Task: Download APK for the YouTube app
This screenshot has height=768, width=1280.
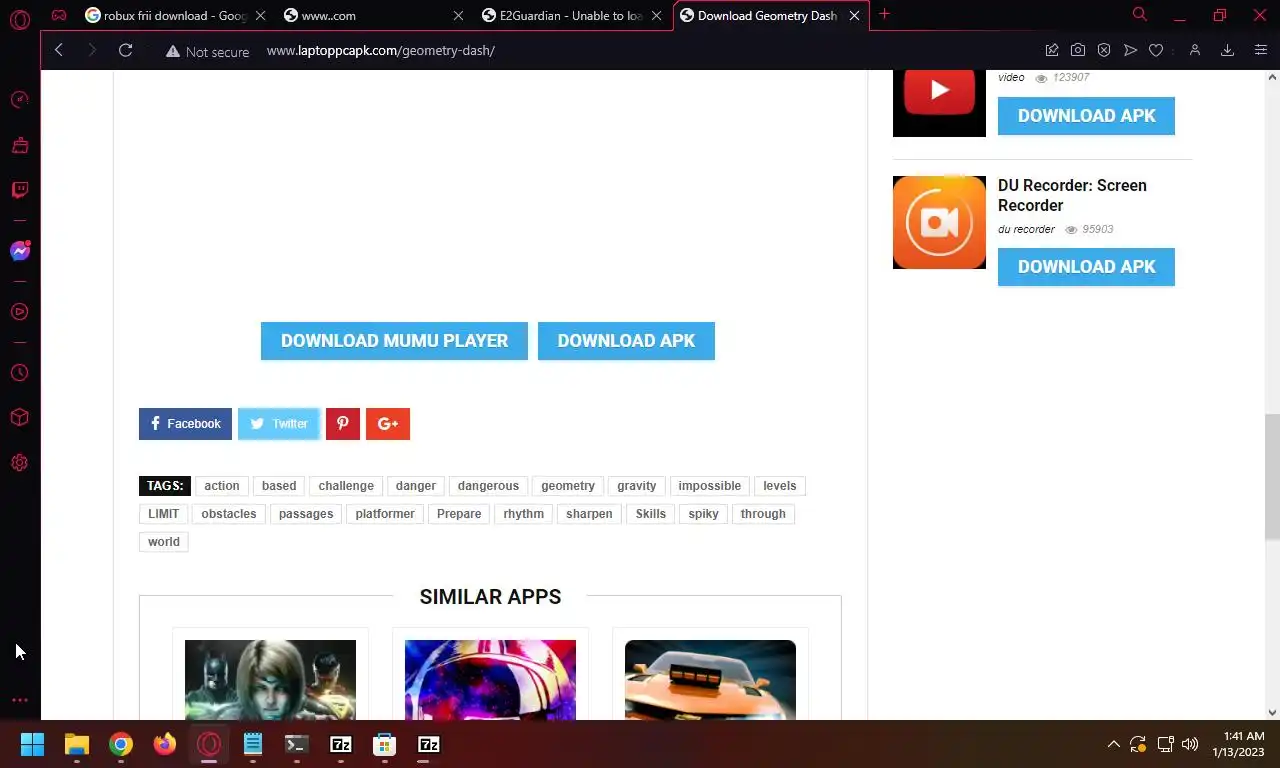Action: point(1086,116)
